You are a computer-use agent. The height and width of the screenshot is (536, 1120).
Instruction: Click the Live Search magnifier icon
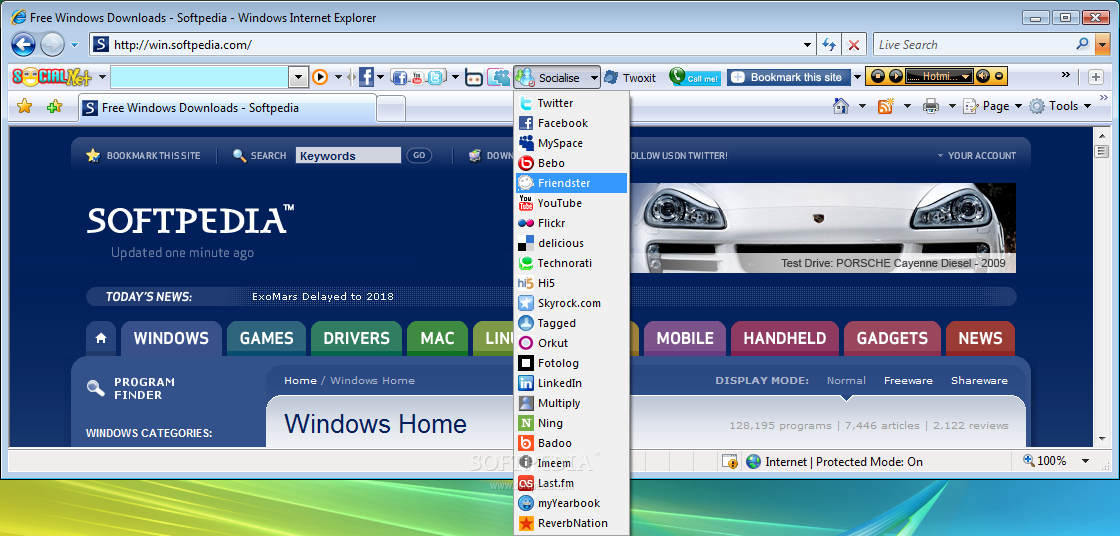1083,44
